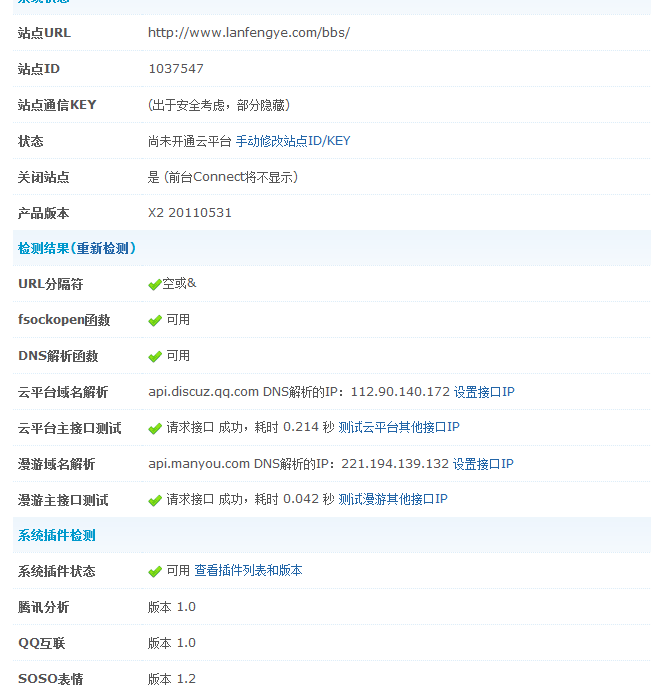
Task: Select product version X2 20110531
Action: click(189, 213)
